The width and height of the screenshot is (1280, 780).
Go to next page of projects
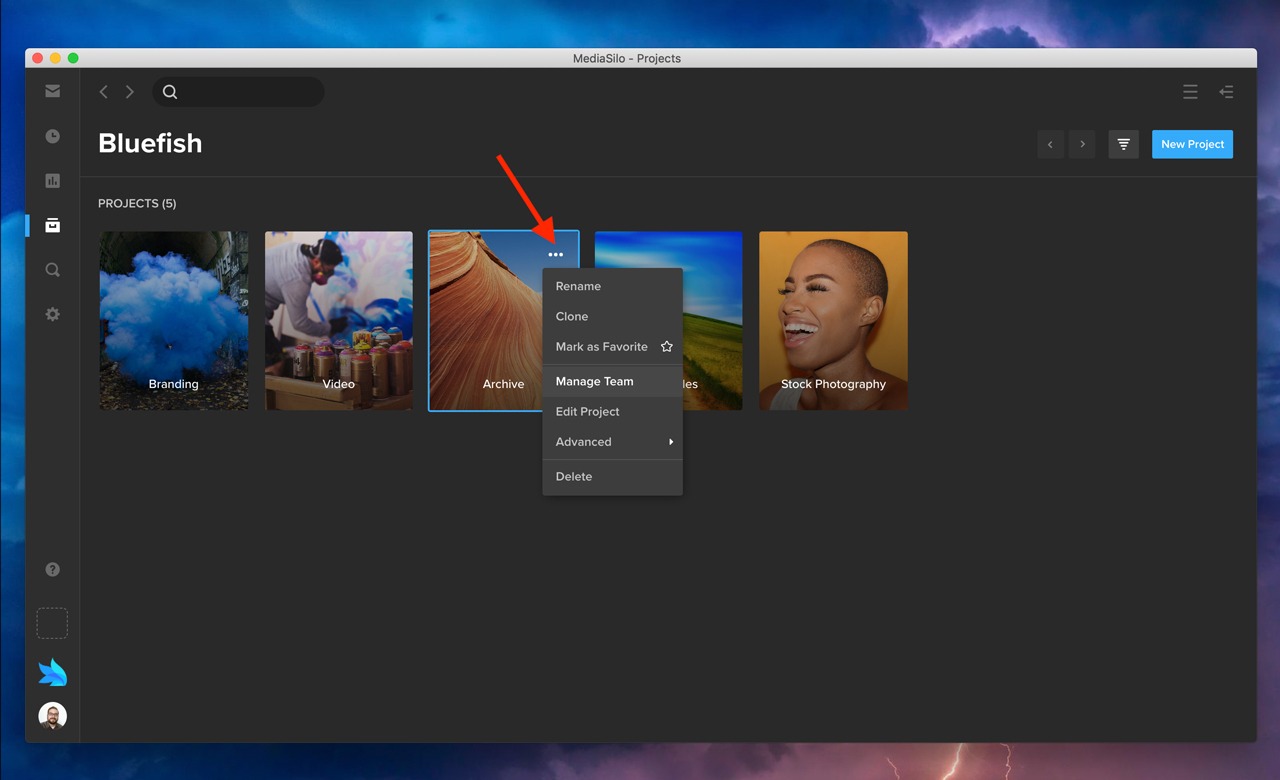click(1082, 144)
